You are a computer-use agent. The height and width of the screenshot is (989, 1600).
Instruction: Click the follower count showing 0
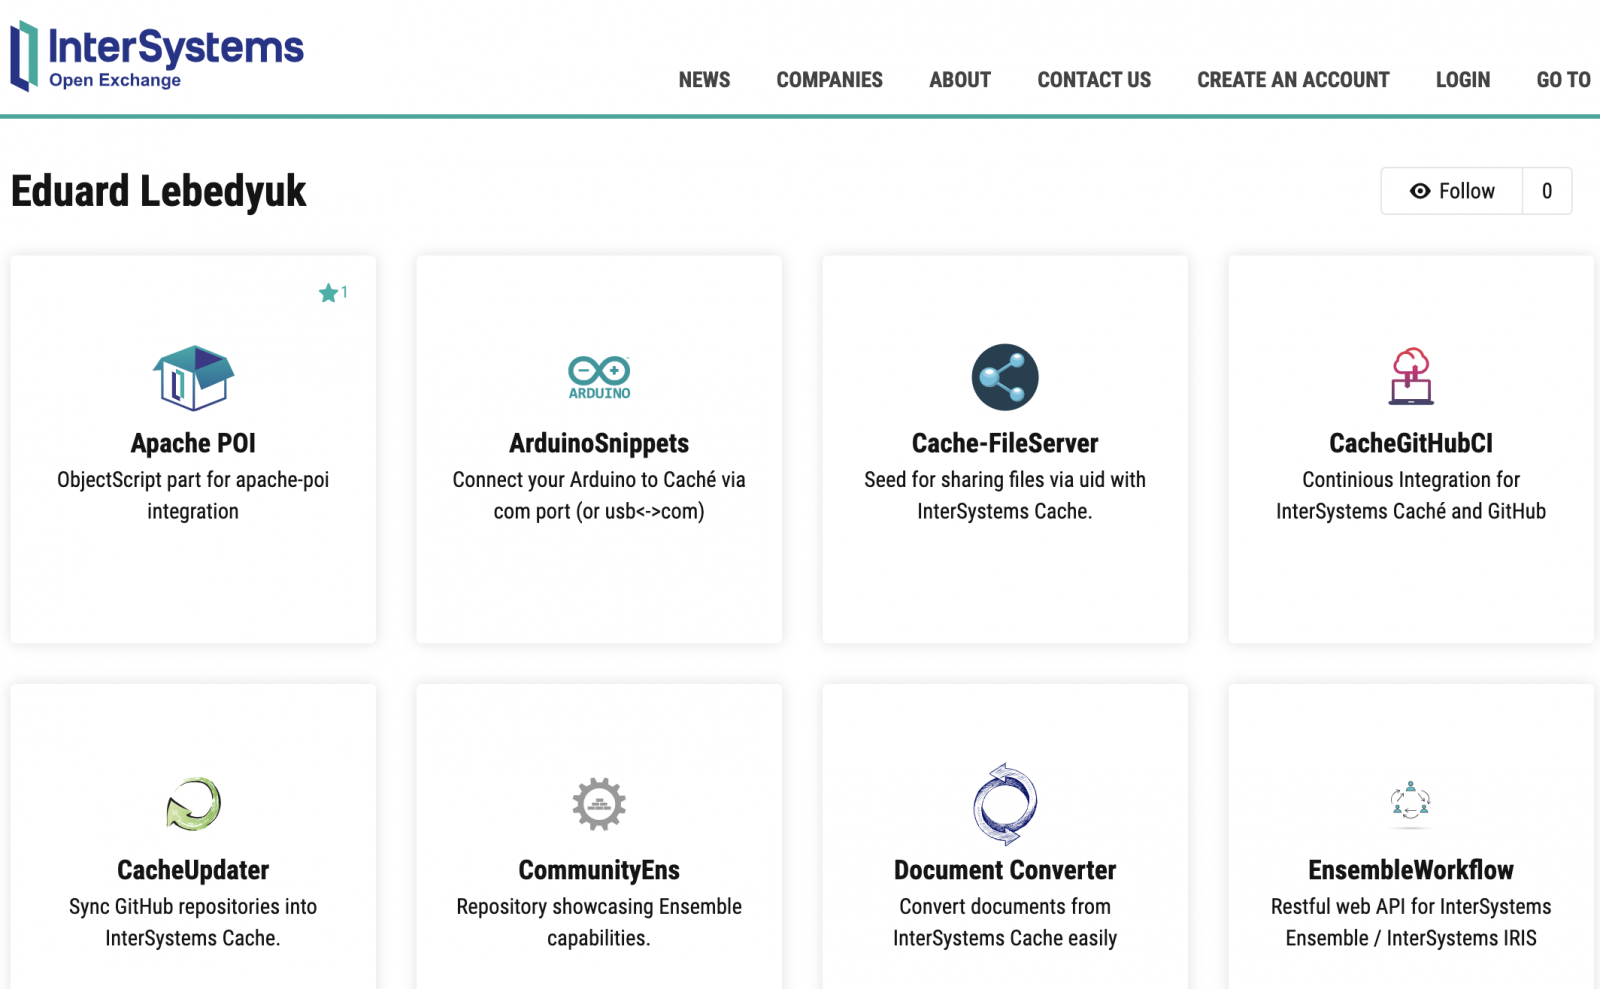[x=1547, y=191]
